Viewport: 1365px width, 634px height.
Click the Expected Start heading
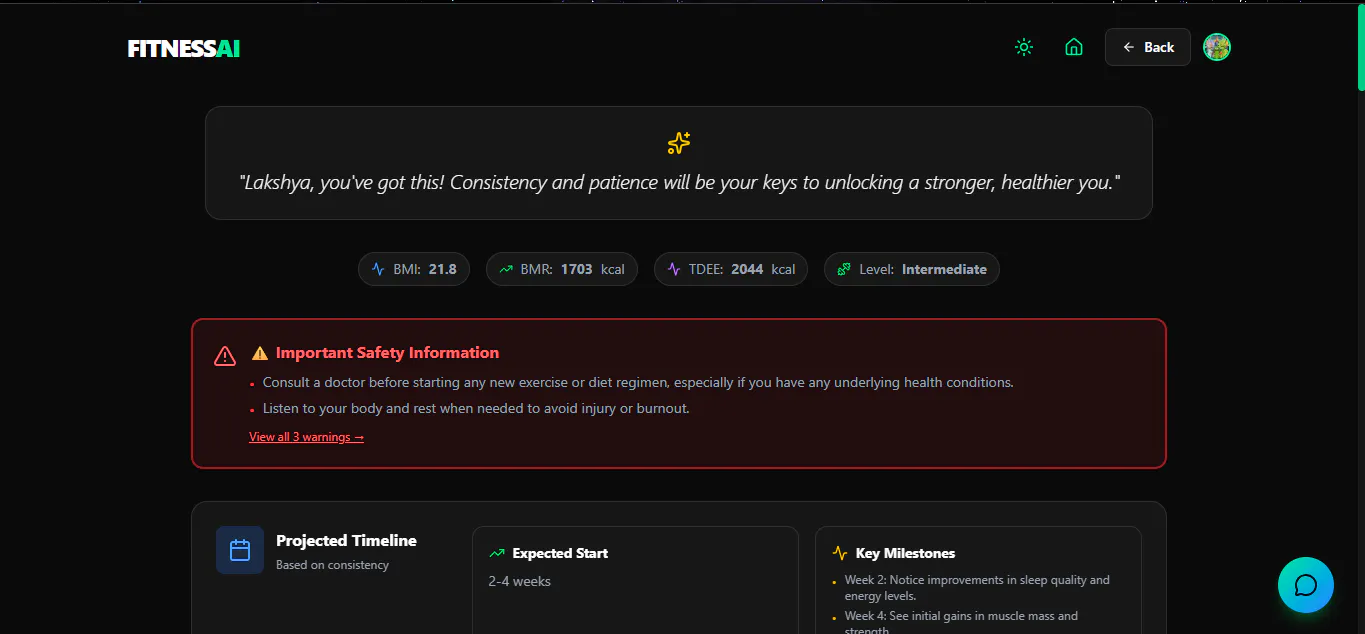pyautogui.click(x=560, y=553)
